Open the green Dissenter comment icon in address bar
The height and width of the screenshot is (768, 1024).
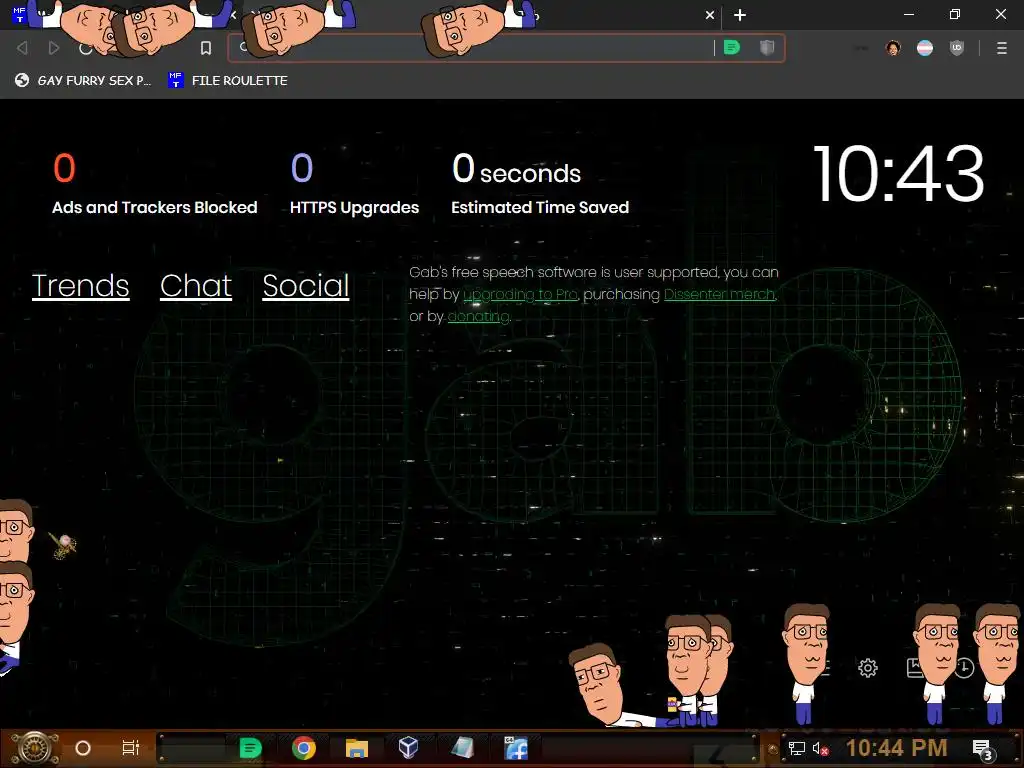pyautogui.click(x=732, y=48)
